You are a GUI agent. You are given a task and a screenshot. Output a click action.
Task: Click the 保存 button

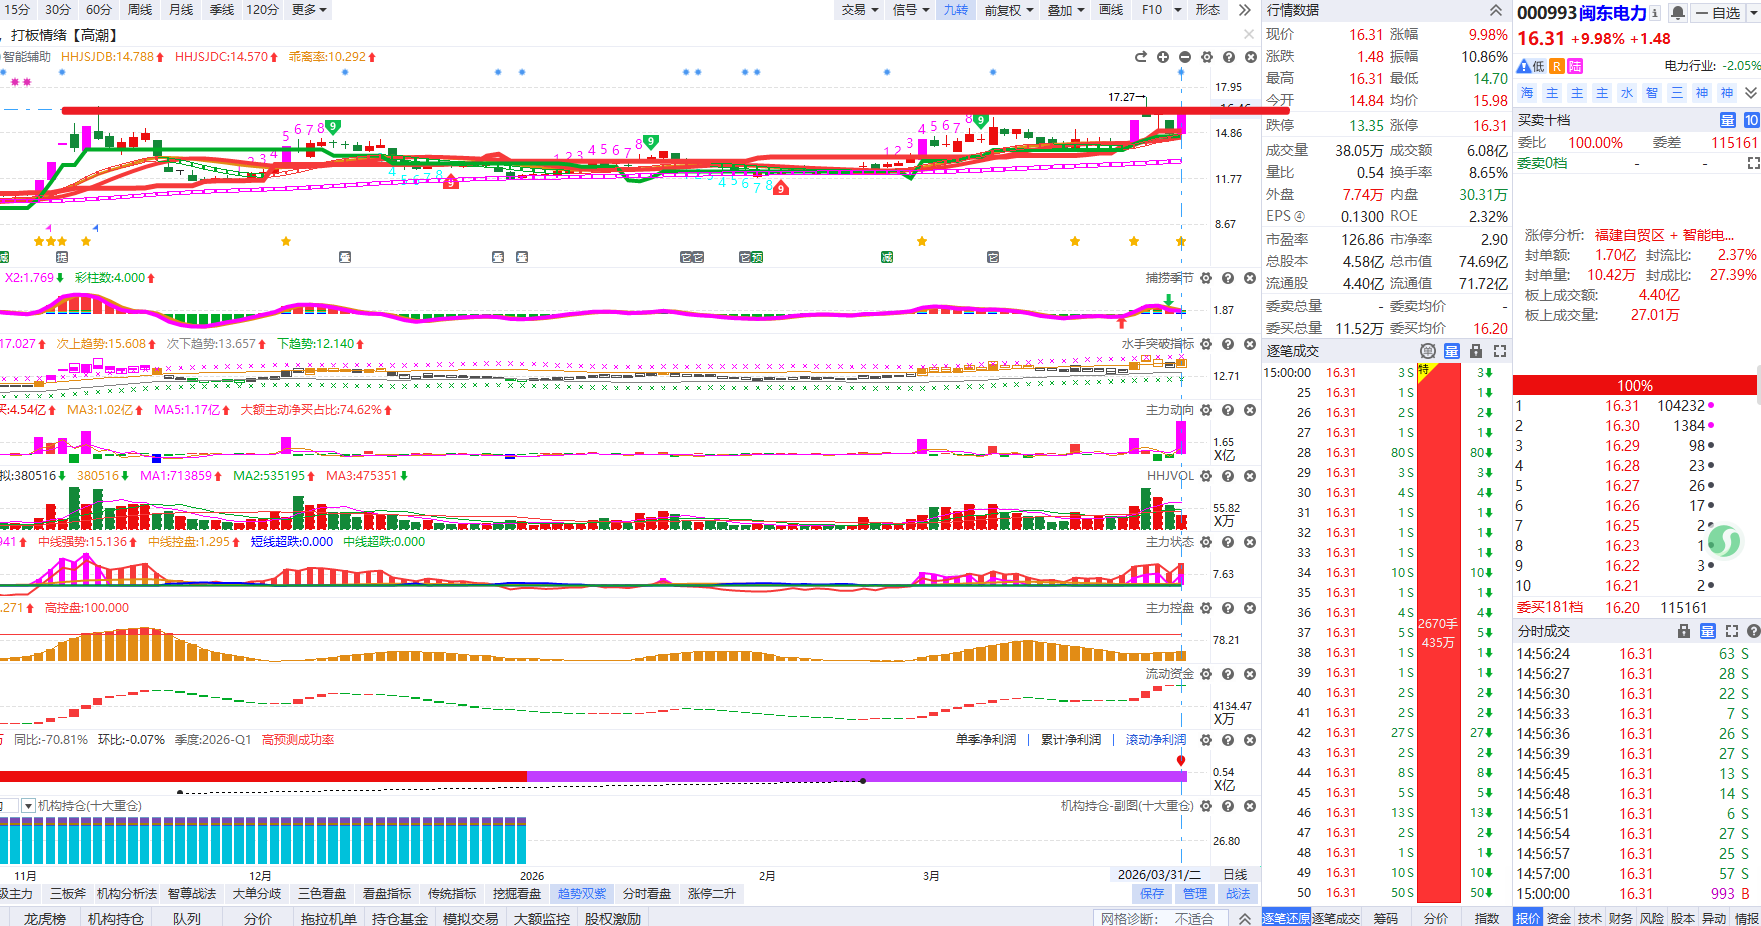click(1152, 894)
